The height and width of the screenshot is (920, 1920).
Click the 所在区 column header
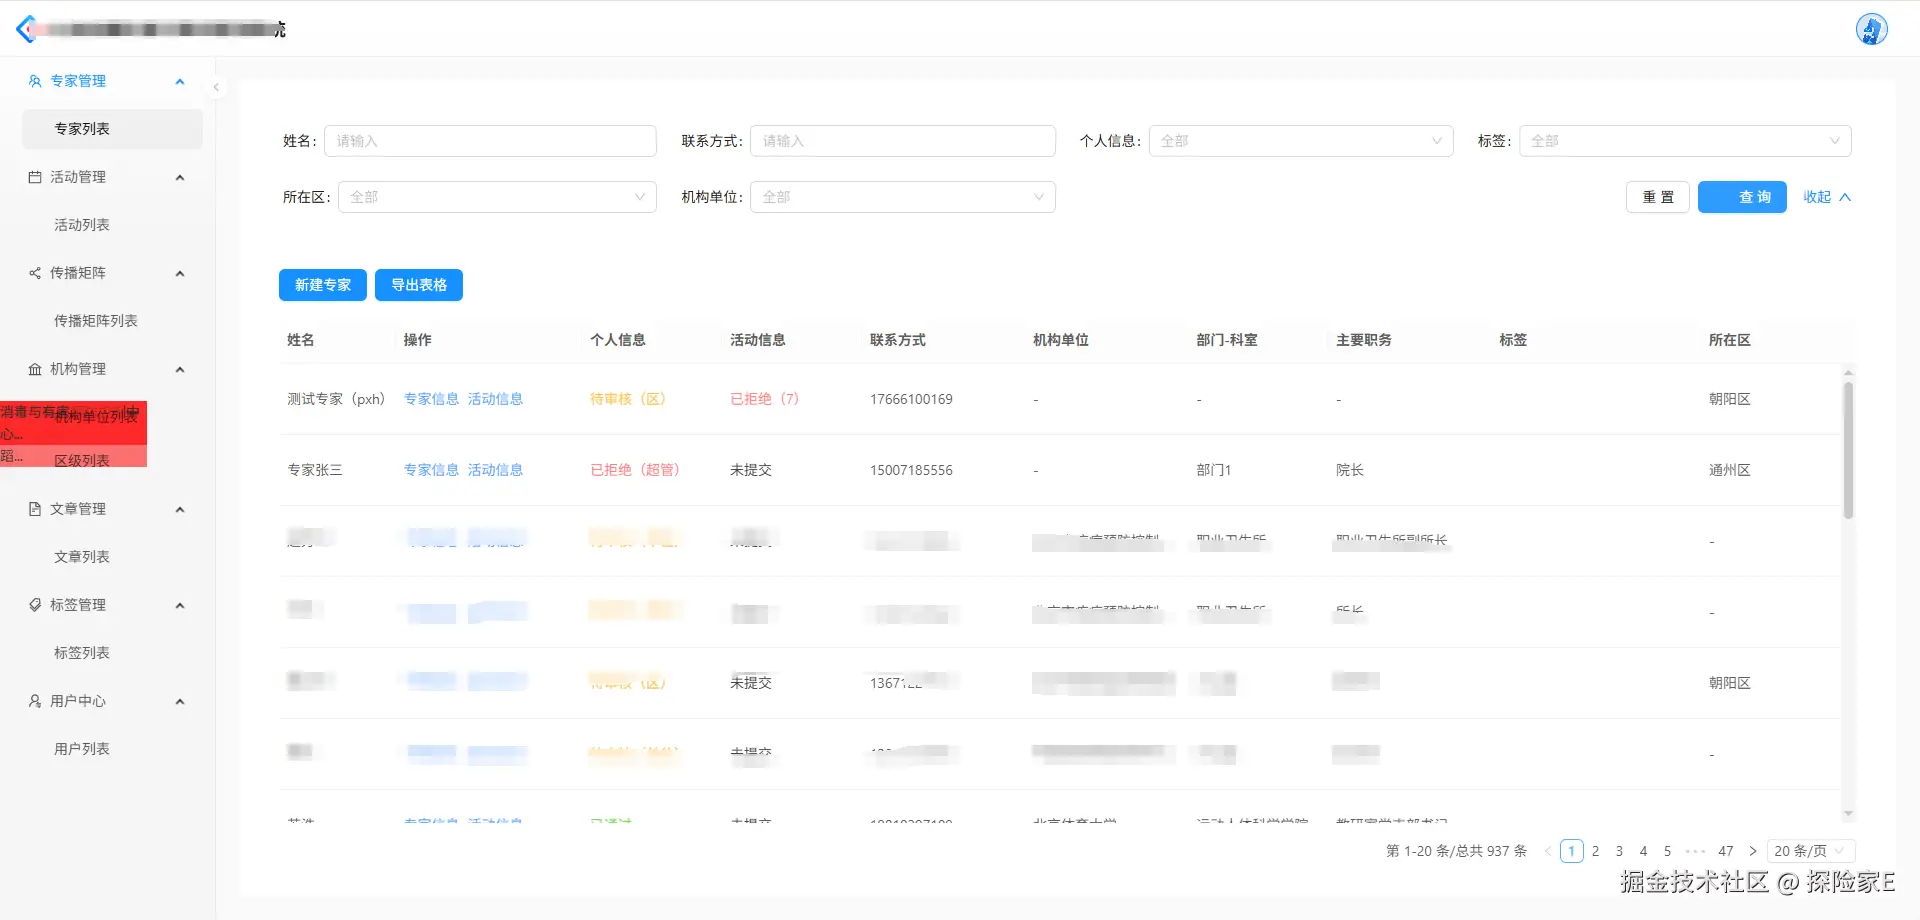(x=1730, y=340)
